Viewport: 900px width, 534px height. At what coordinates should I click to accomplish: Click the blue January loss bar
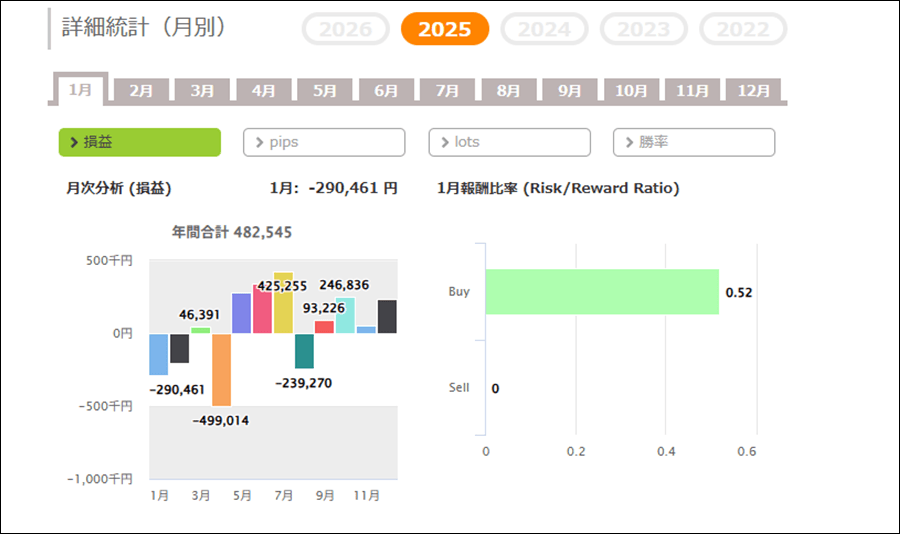click(158, 354)
